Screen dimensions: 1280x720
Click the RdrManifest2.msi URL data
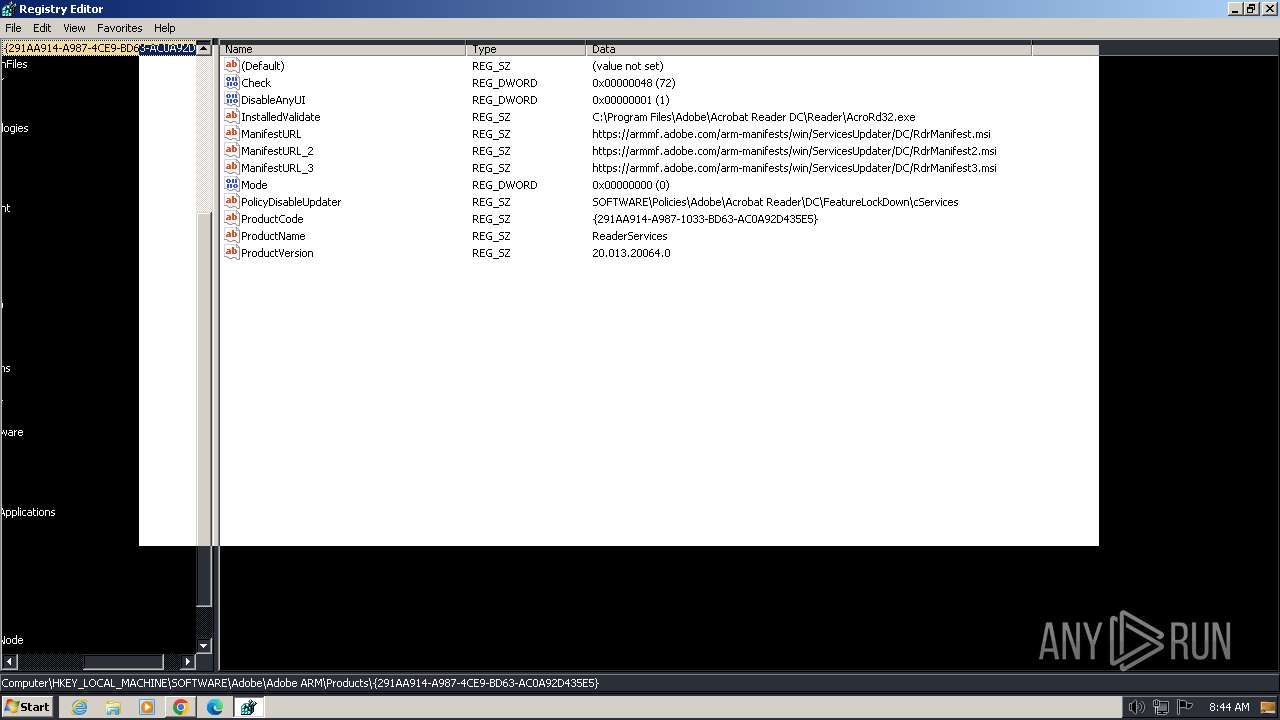pos(795,151)
